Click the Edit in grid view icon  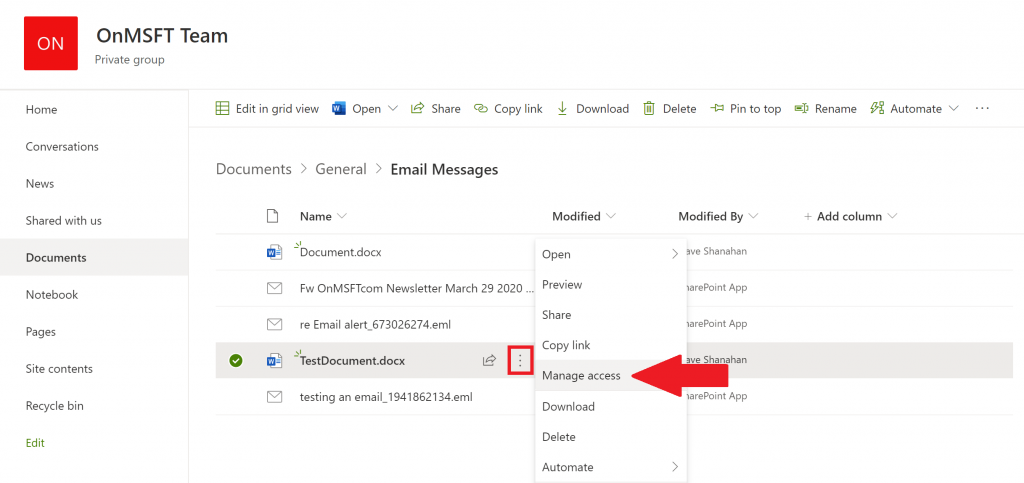click(222, 108)
